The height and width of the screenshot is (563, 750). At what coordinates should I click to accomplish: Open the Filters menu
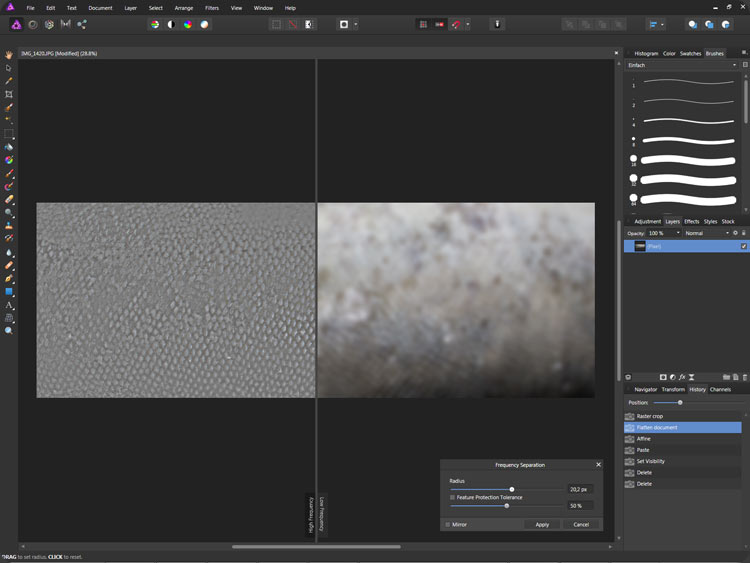click(212, 8)
